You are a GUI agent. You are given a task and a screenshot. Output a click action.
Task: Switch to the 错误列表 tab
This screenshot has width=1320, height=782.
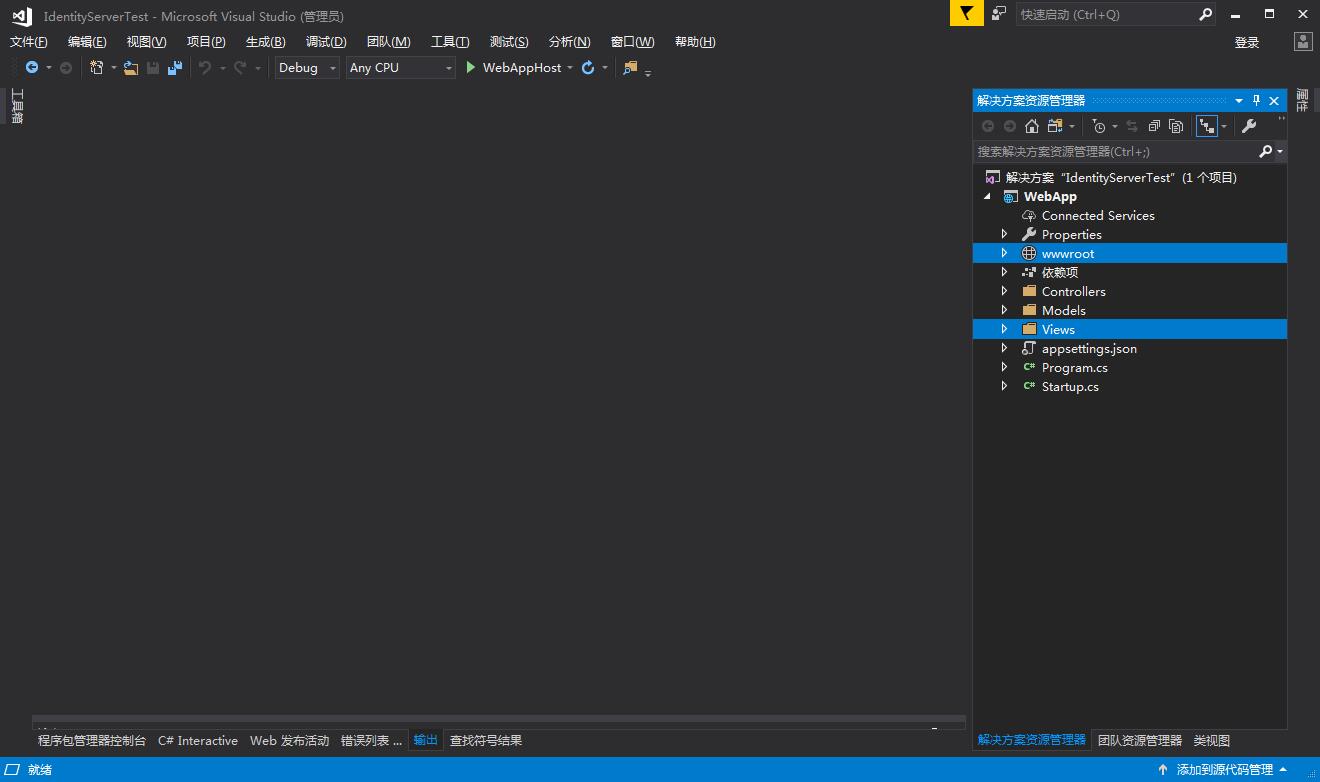coord(371,741)
